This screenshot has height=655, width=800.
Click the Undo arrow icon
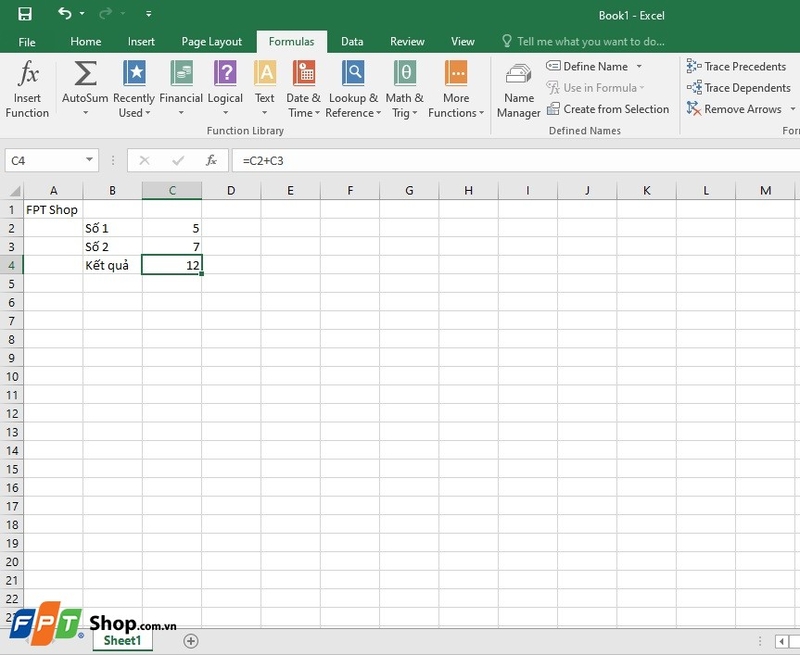coord(64,13)
